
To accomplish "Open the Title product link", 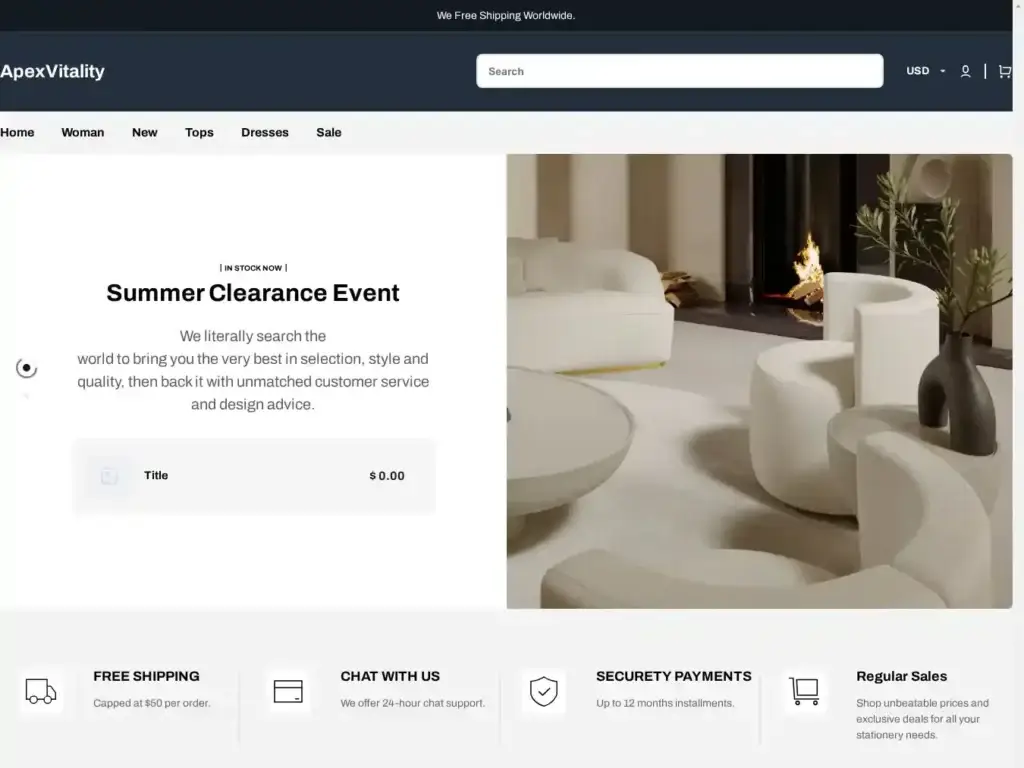I will pos(156,475).
